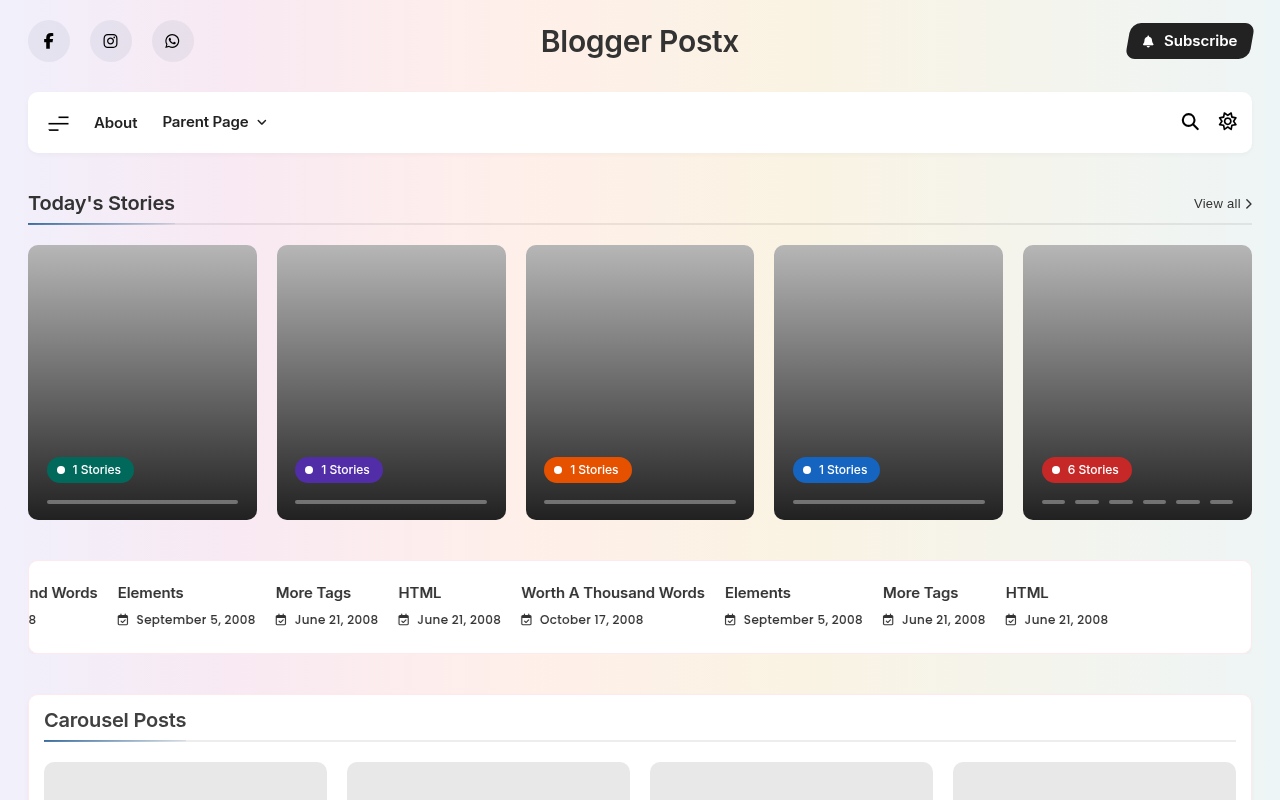Open the hamburger side menu
The width and height of the screenshot is (1280, 800).
[59, 123]
